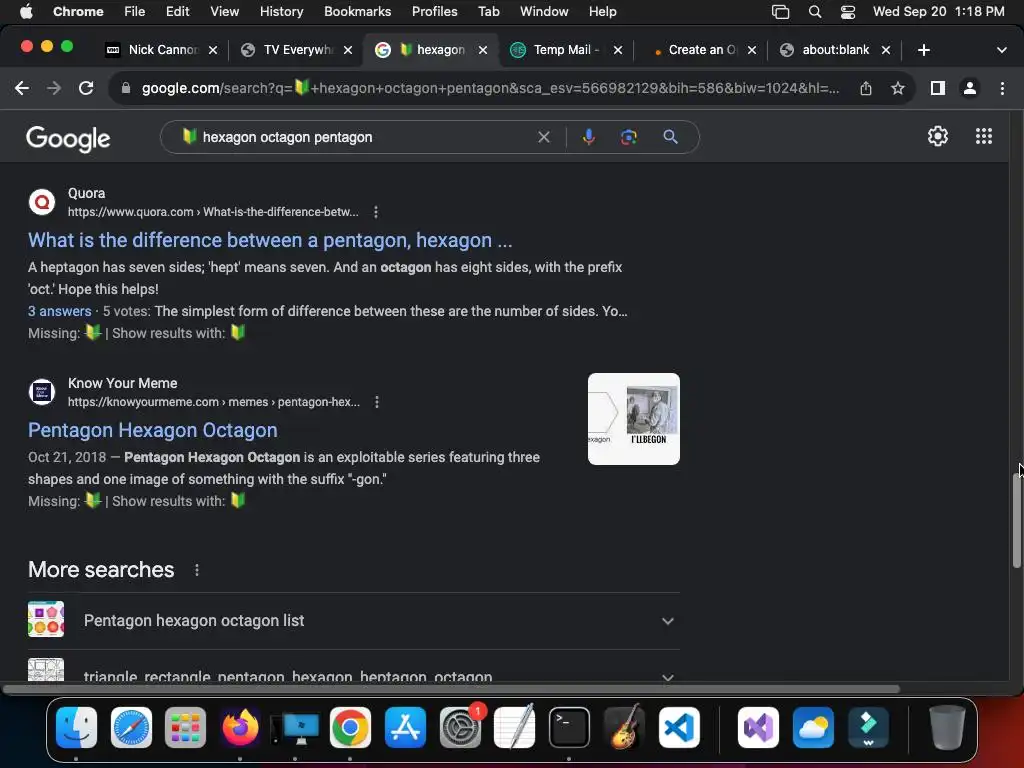
Task: Click the horizontal scrollbar at bottom
Action: [451, 689]
